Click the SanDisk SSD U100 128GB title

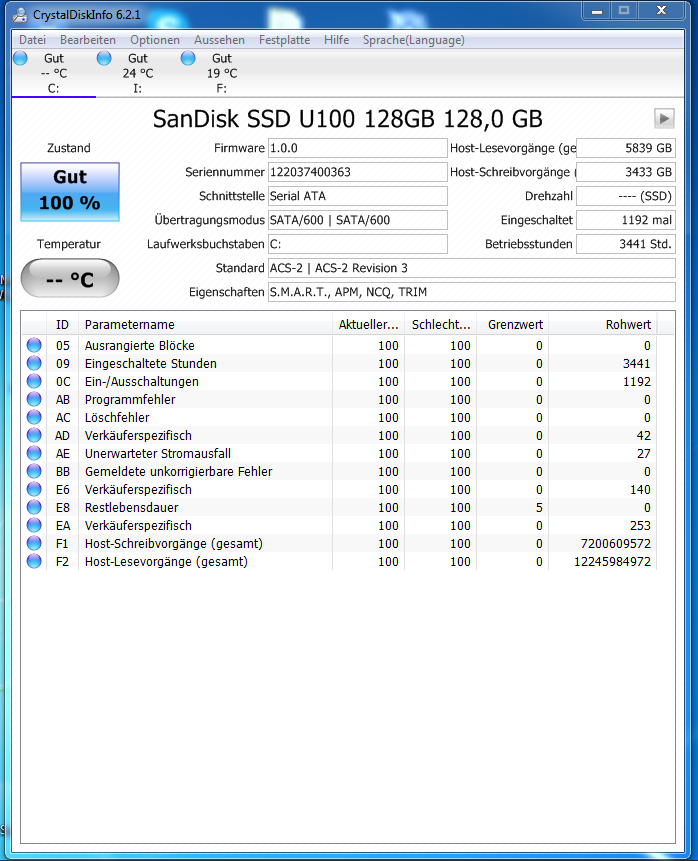point(348,119)
